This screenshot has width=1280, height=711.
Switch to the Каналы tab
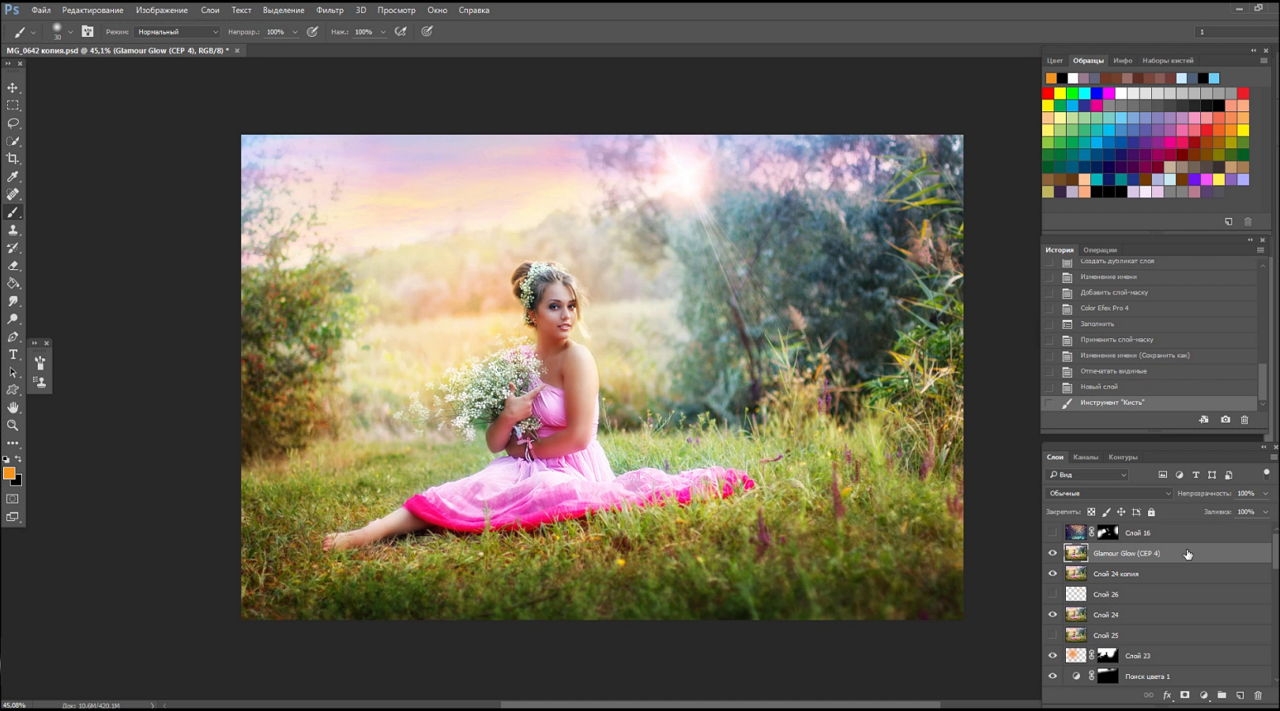click(x=1085, y=457)
